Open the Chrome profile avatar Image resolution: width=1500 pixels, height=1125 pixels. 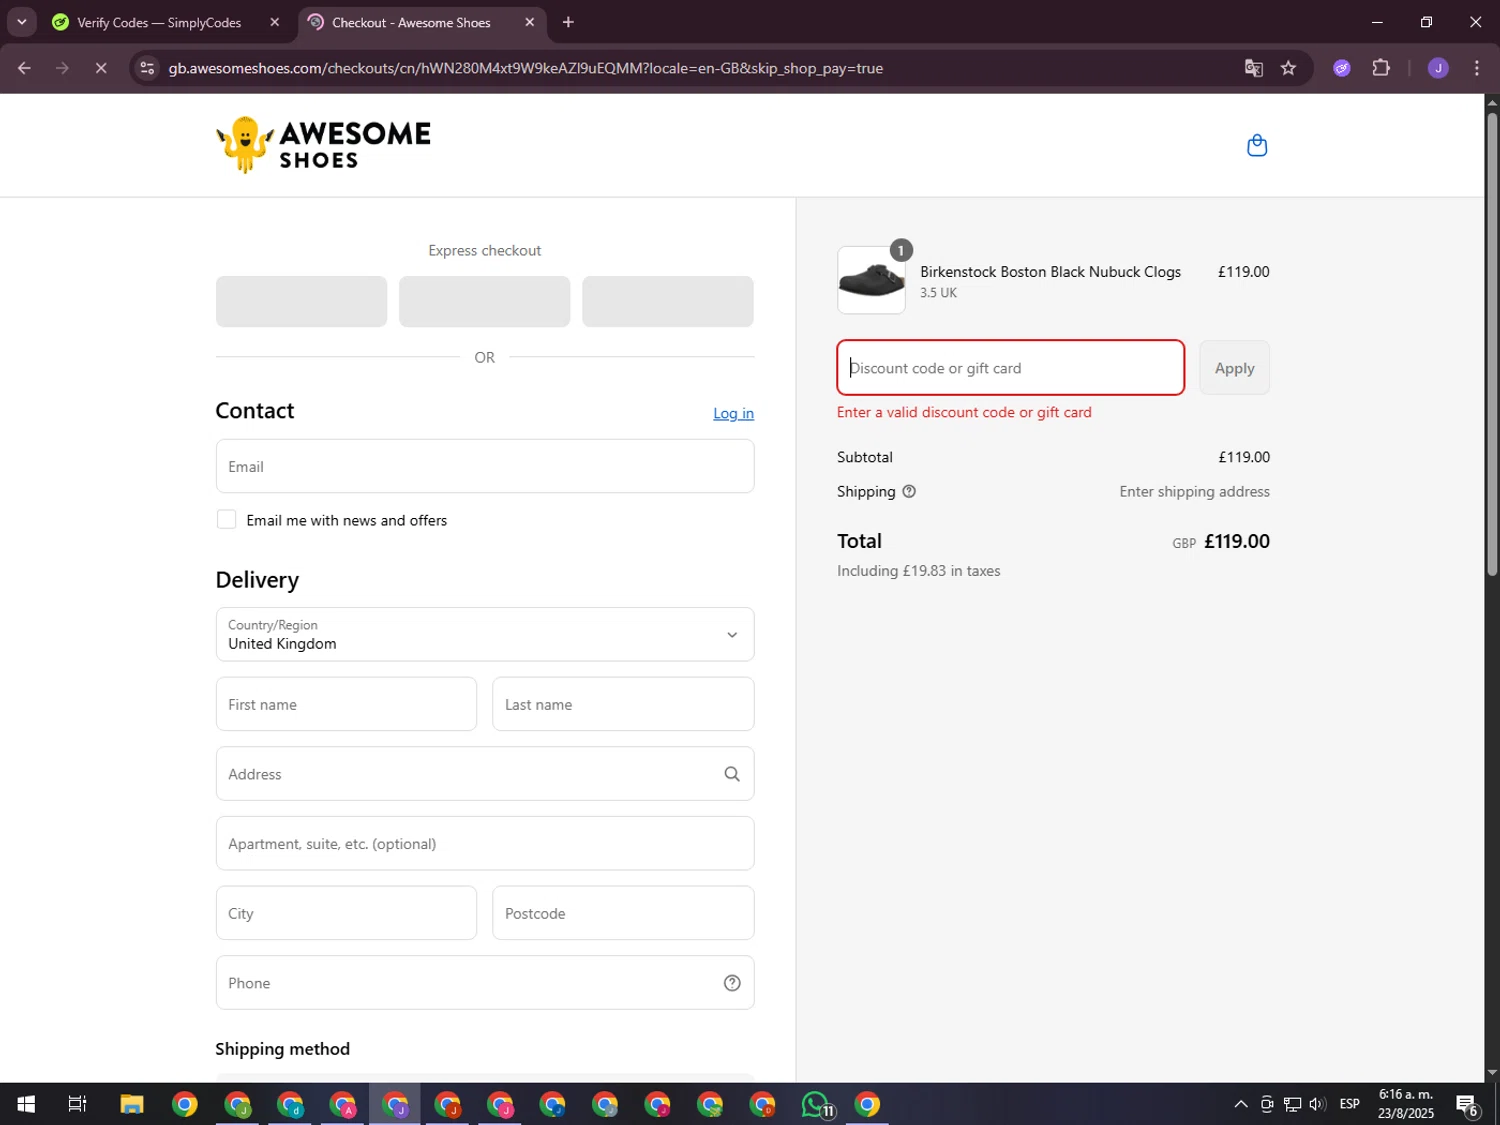point(1438,68)
